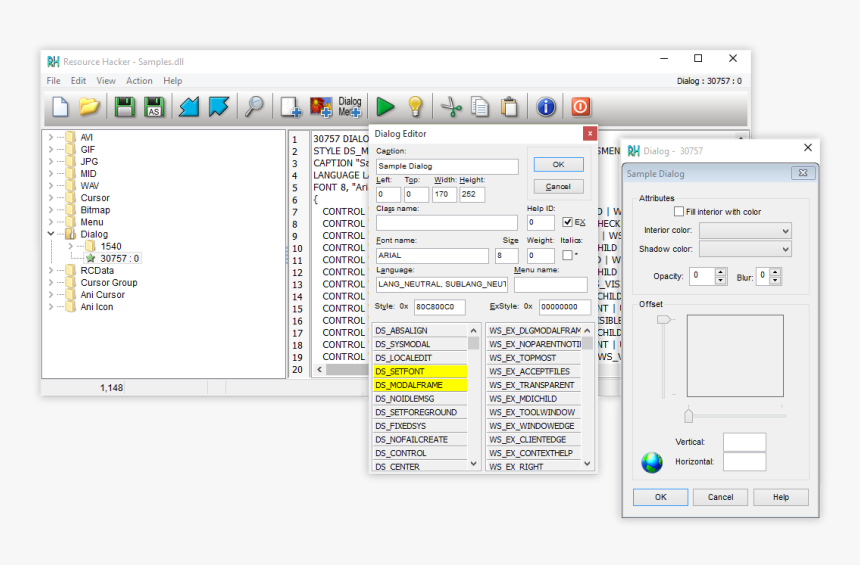Paste with the clipboard icon
The height and width of the screenshot is (565, 860).
(510, 106)
